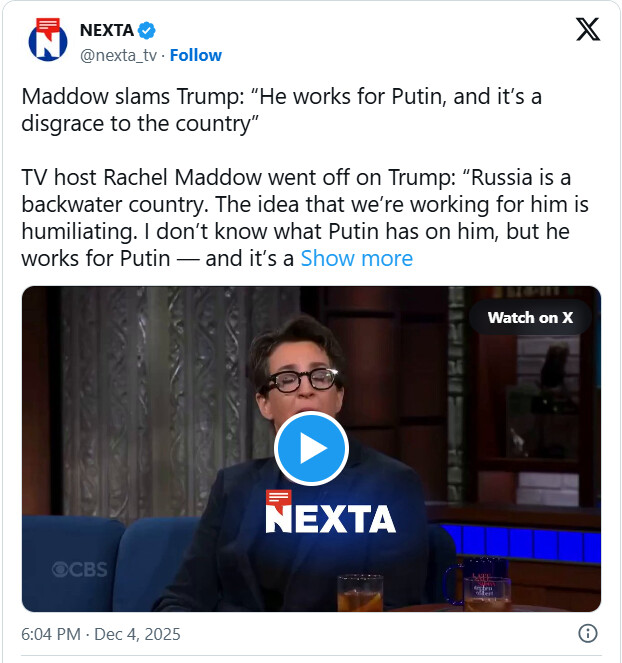Click the NEXTA profile avatar
This screenshot has width=622, height=663.
pos(47,40)
